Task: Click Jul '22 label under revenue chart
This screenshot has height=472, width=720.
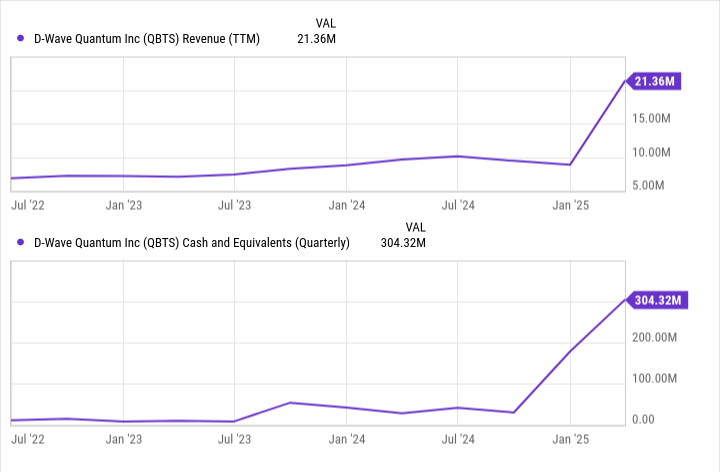Action: pyautogui.click(x=28, y=205)
